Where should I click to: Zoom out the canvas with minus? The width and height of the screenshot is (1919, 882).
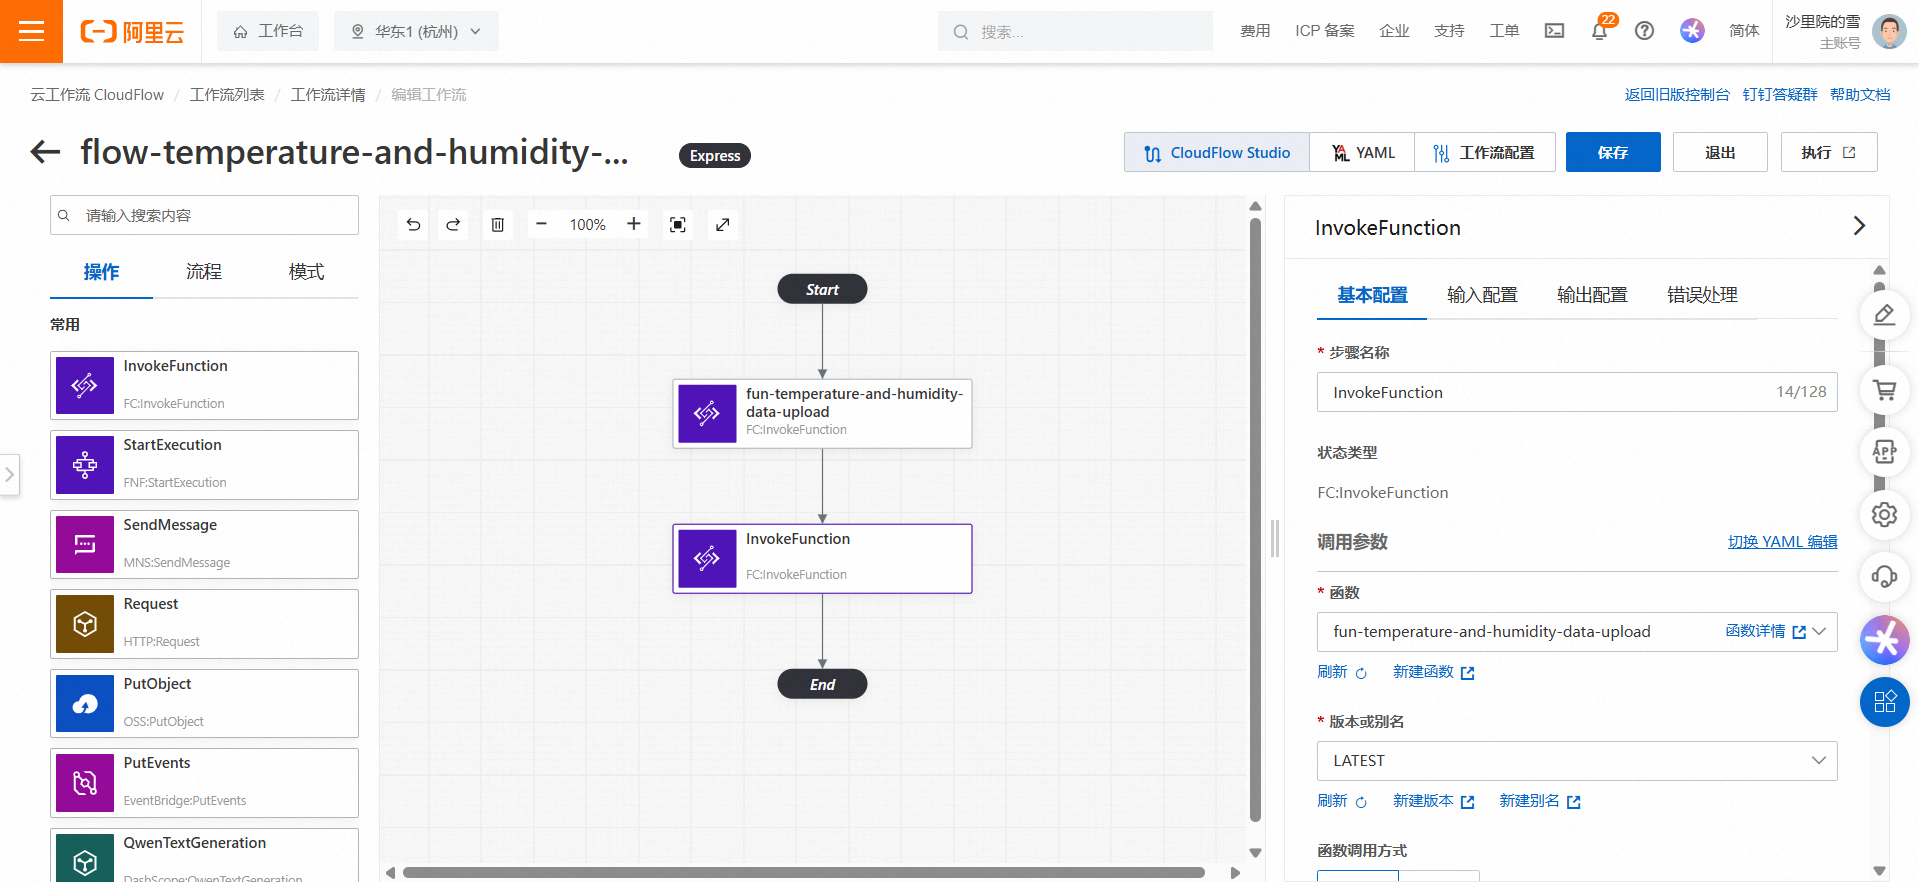(541, 224)
